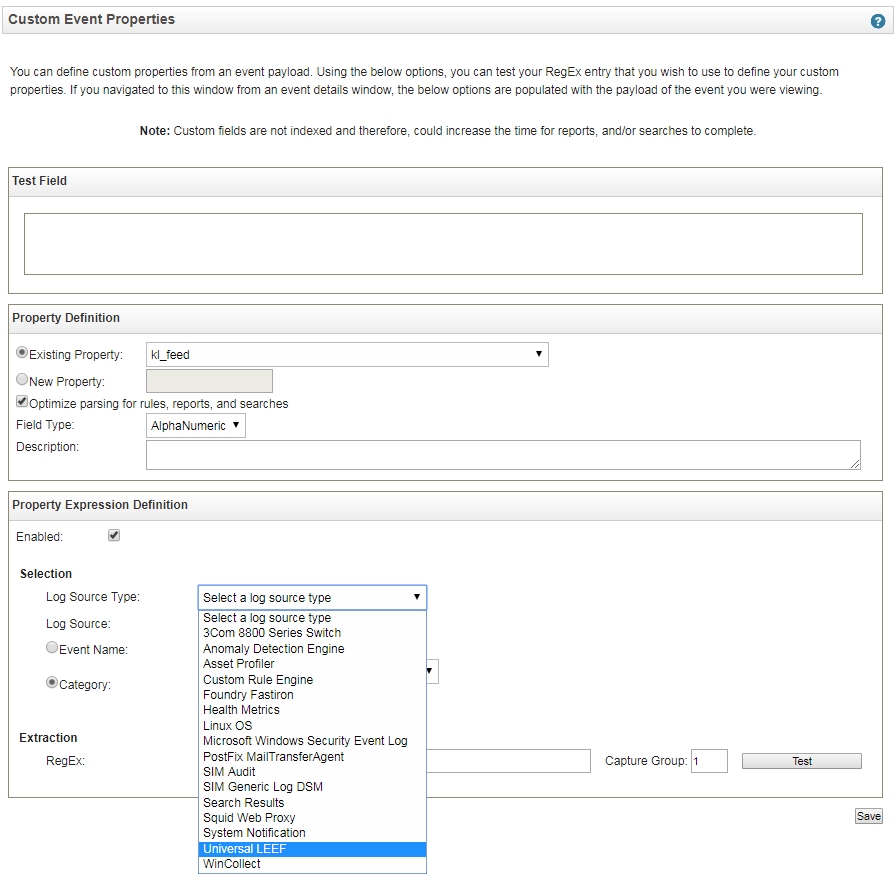
Task: Open the Category dropdown
Action: (430, 671)
